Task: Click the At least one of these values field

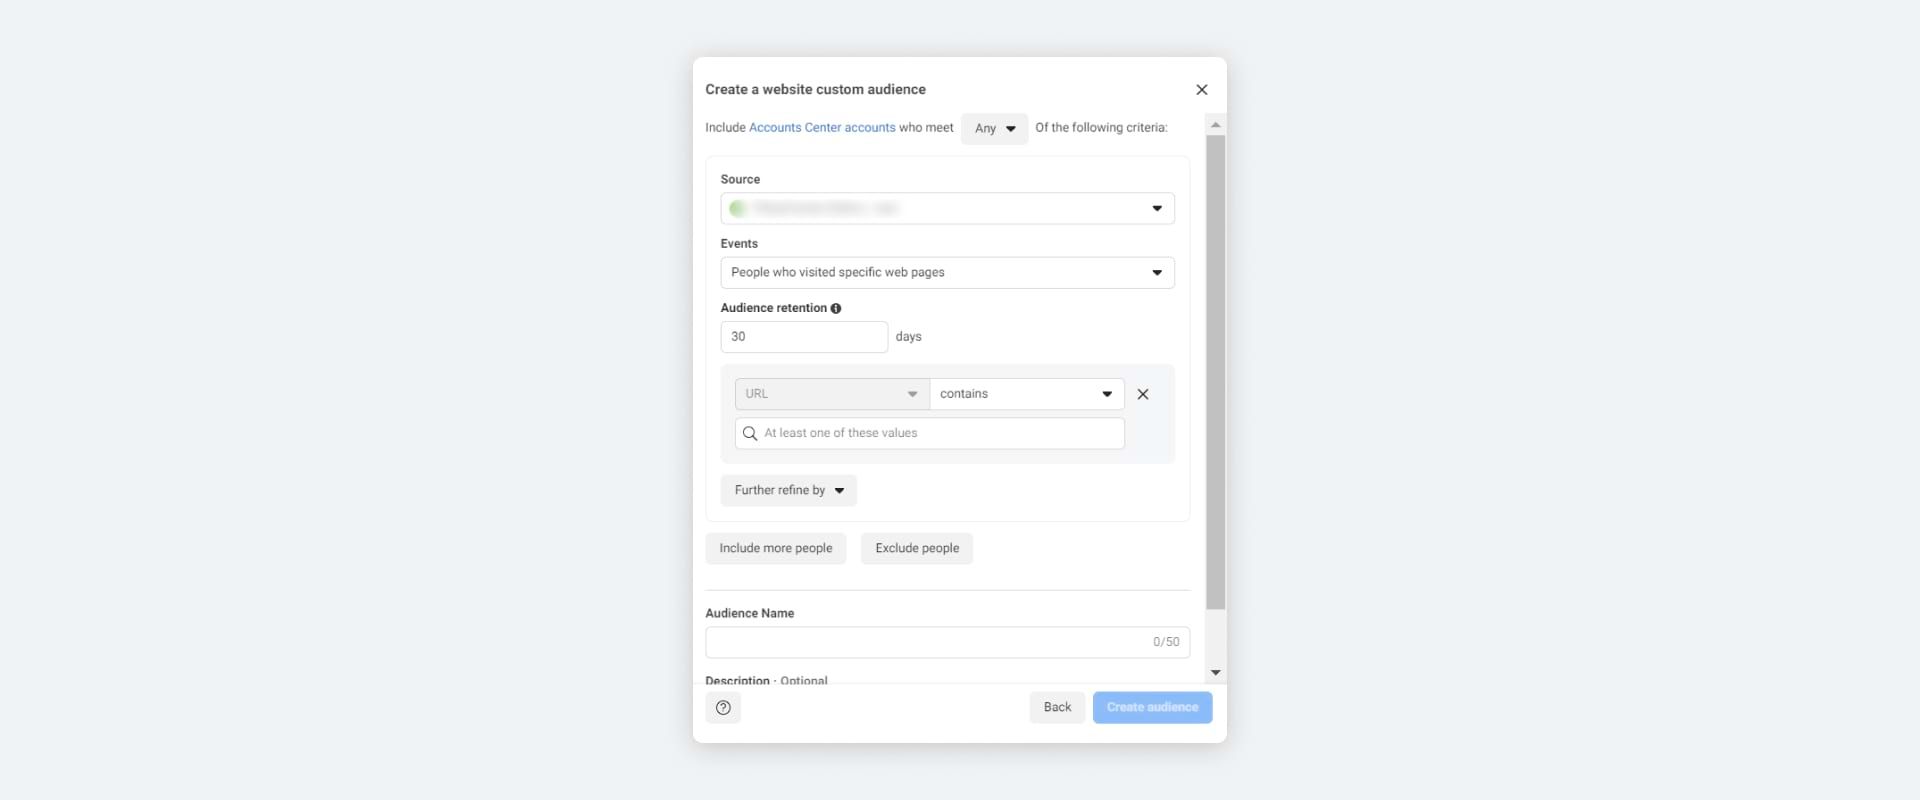Action: [930, 433]
